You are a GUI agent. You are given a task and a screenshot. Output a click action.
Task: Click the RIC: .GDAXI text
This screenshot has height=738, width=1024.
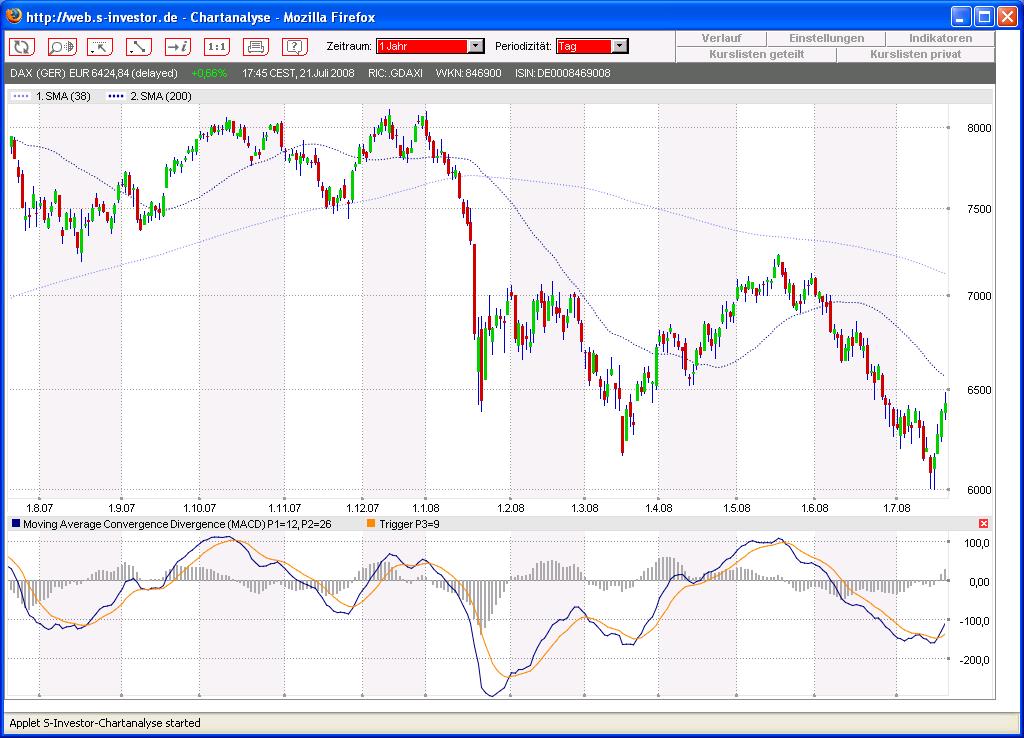point(395,73)
